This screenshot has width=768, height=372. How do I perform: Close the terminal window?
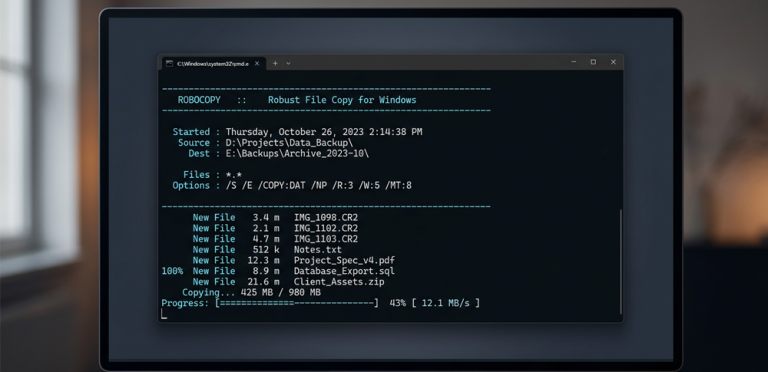coord(613,62)
